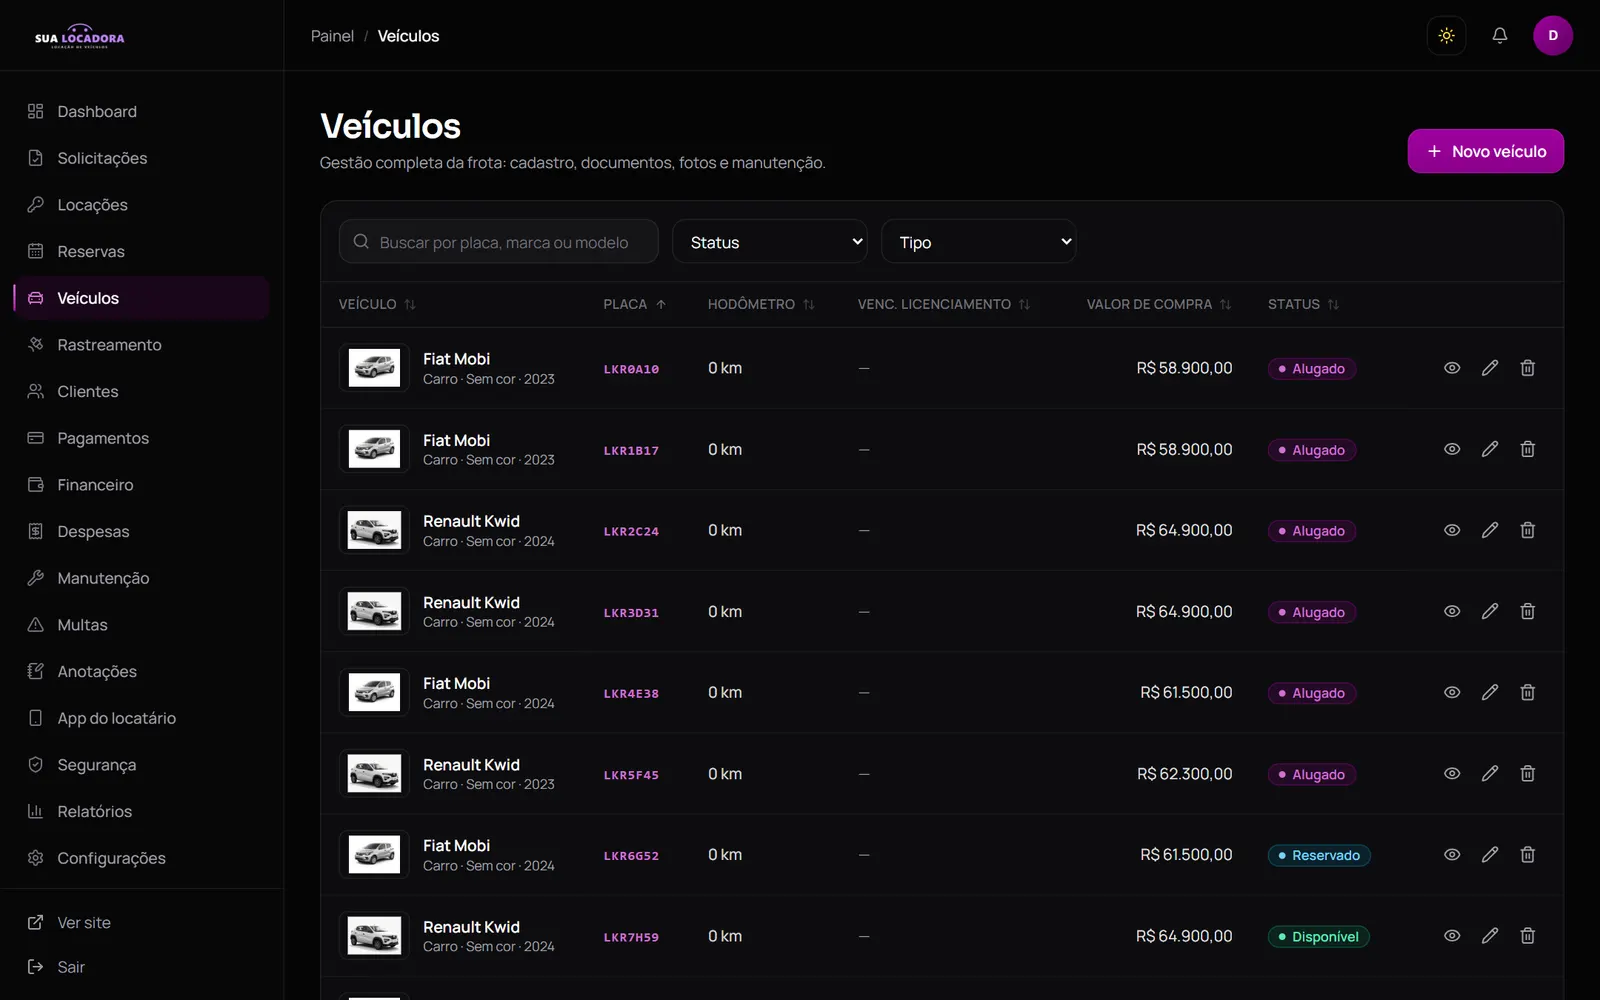View details of vehicle LKR1B17
This screenshot has height=1000, width=1600.
pyautogui.click(x=1452, y=449)
